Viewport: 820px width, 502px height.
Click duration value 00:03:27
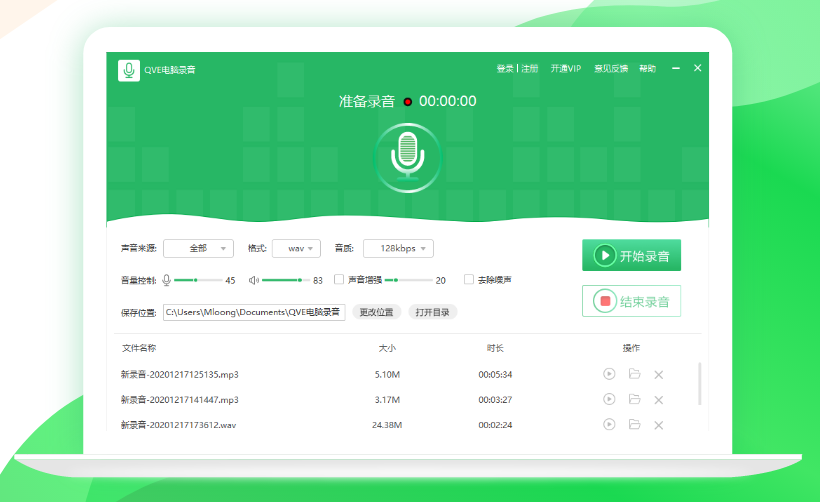click(x=495, y=400)
